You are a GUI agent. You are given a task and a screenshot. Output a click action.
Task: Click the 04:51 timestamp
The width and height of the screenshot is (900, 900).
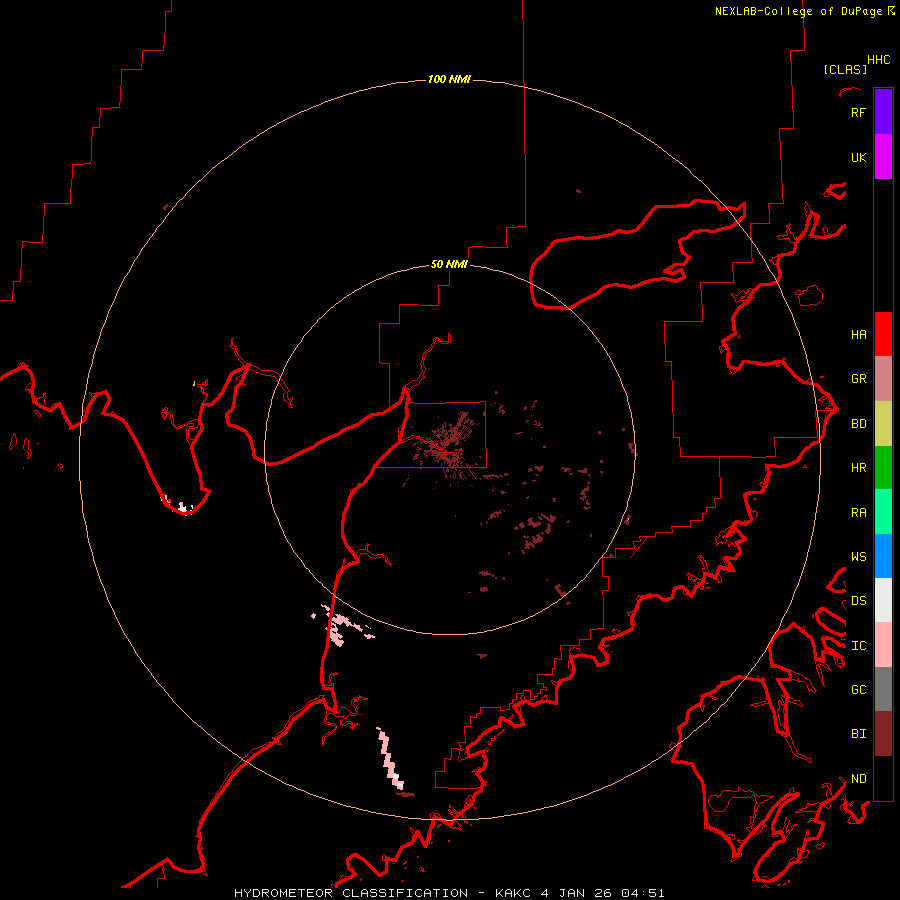coord(643,893)
